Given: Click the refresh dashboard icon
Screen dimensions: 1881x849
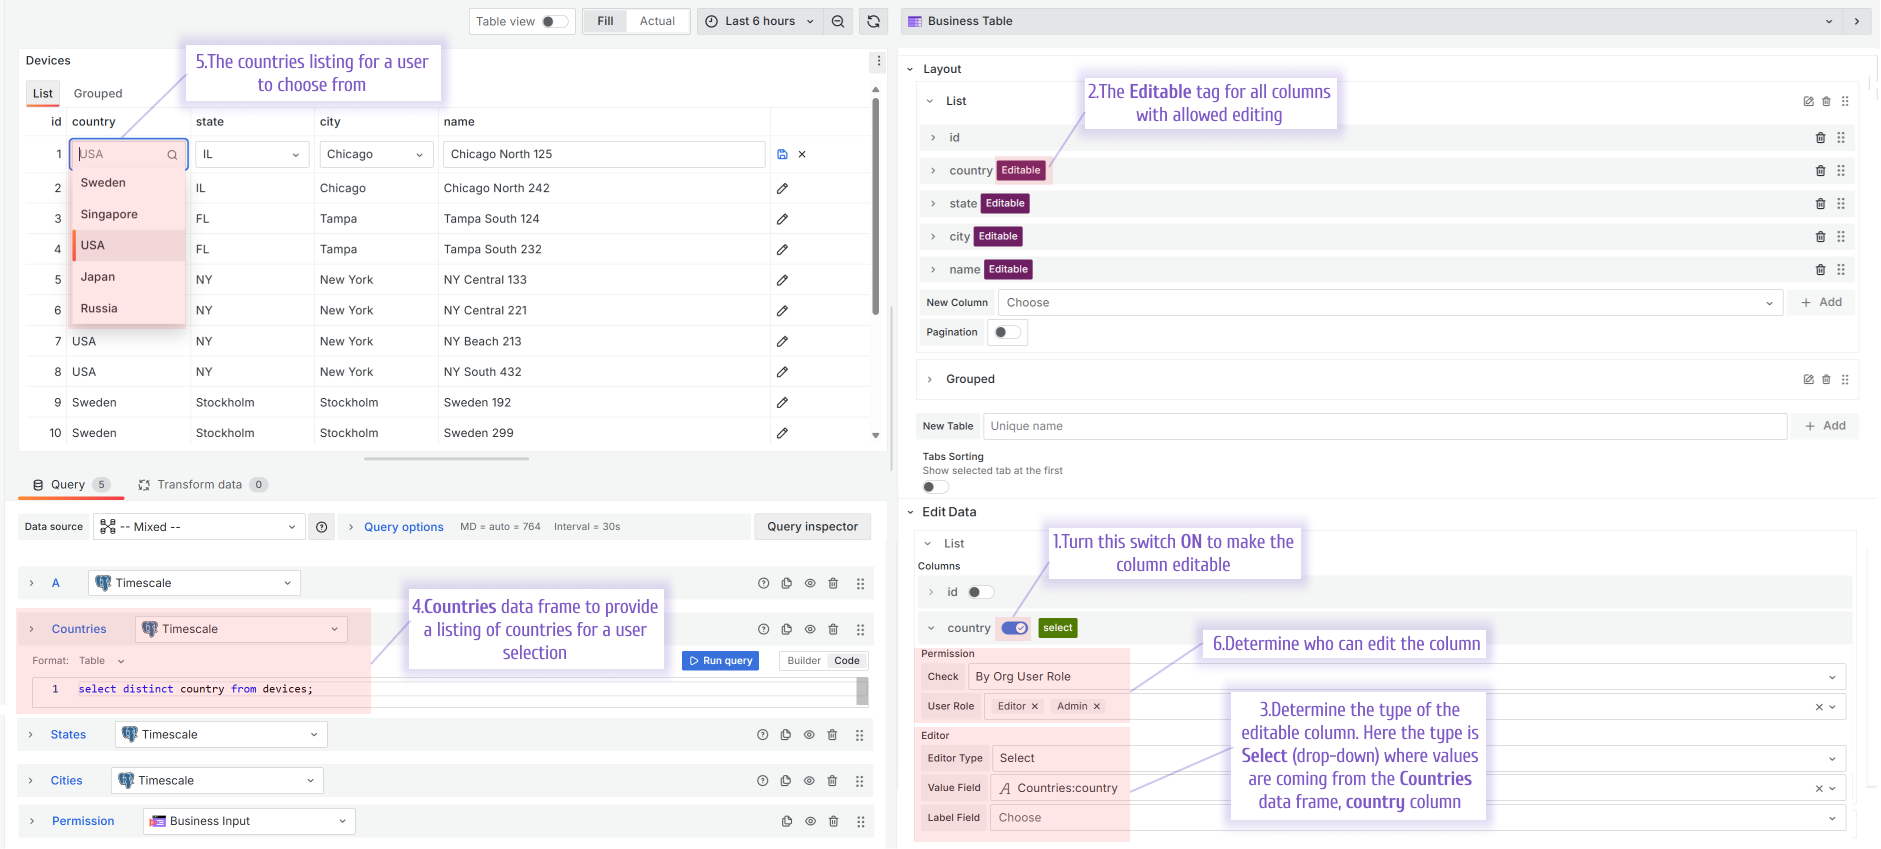Looking at the screenshot, I should click(x=873, y=21).
